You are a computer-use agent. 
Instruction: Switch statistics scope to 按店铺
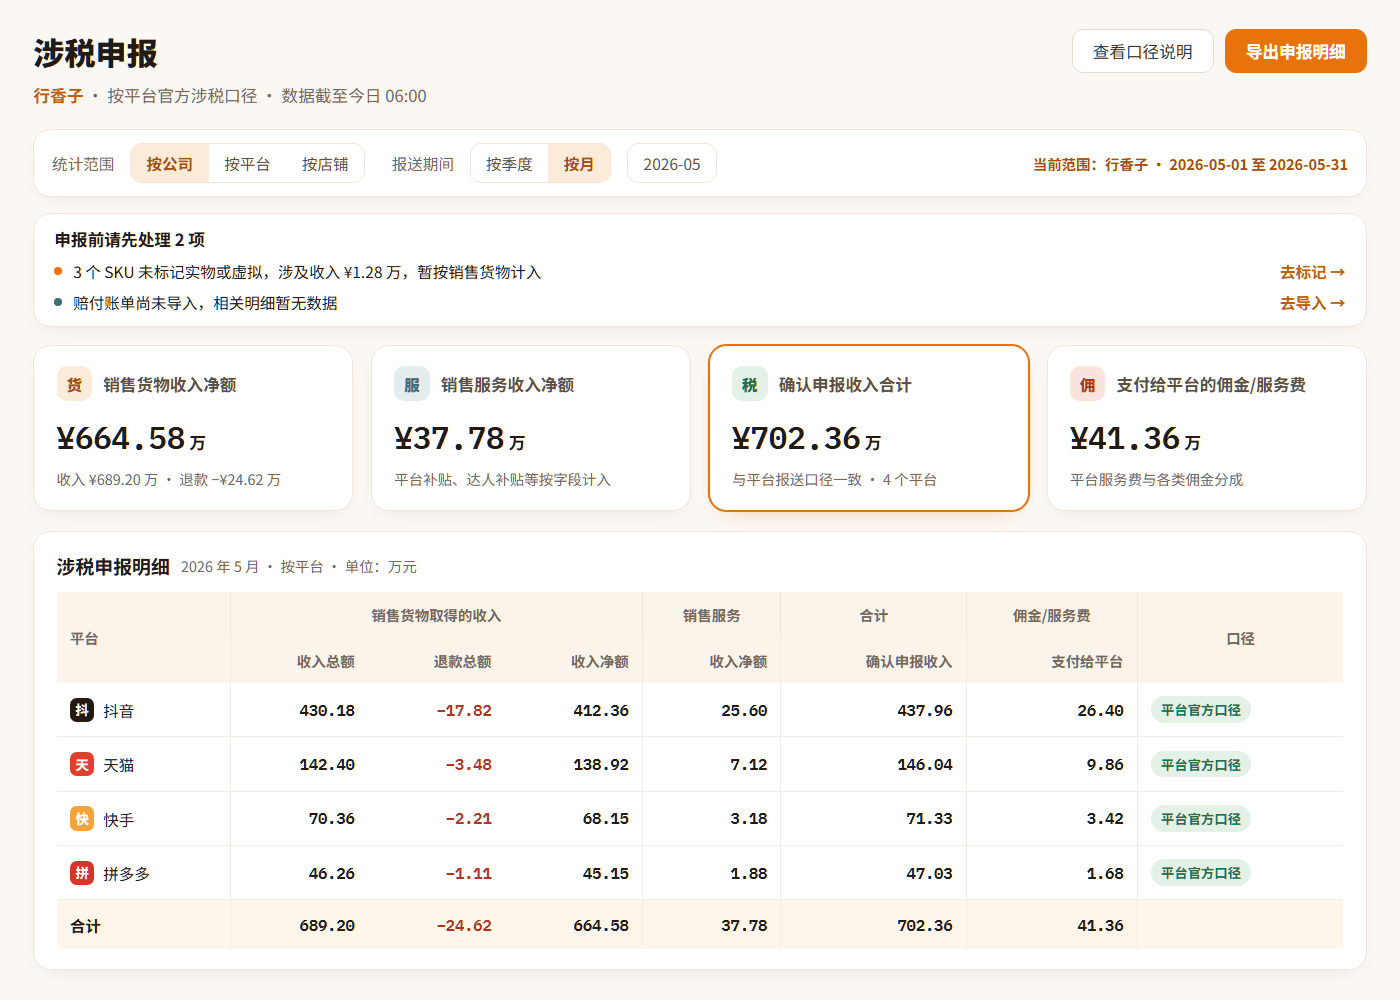point(325,164)
